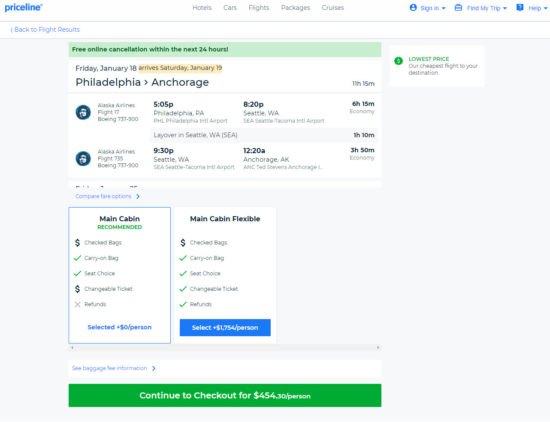This screenshot has height=422, width=550.
Task: Click the priceline logo
Action: click(x=23, y=7)
